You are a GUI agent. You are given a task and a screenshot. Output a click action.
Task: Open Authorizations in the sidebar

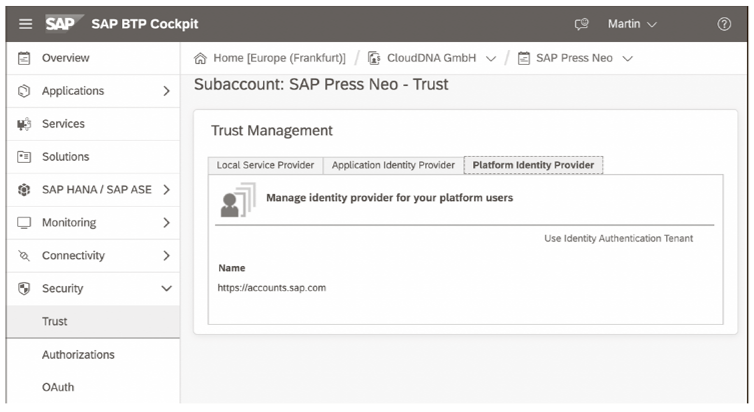(x=78, y=355)
